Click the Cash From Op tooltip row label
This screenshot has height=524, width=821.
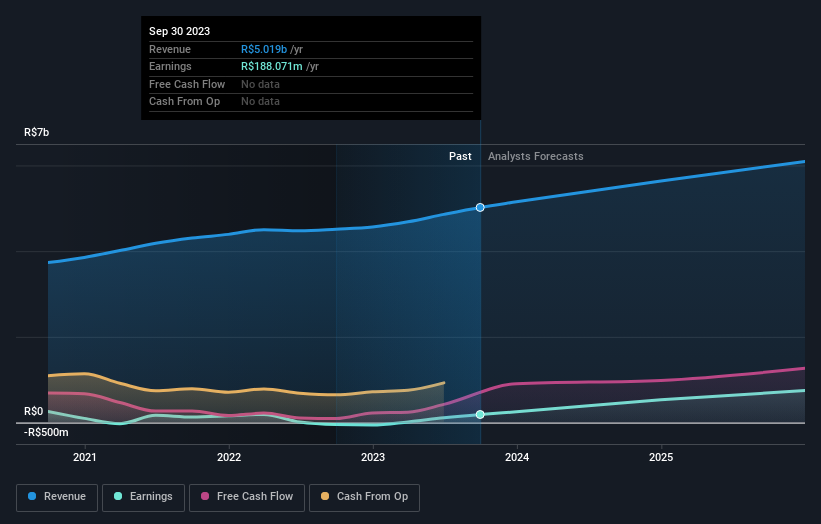pos(184,102)
